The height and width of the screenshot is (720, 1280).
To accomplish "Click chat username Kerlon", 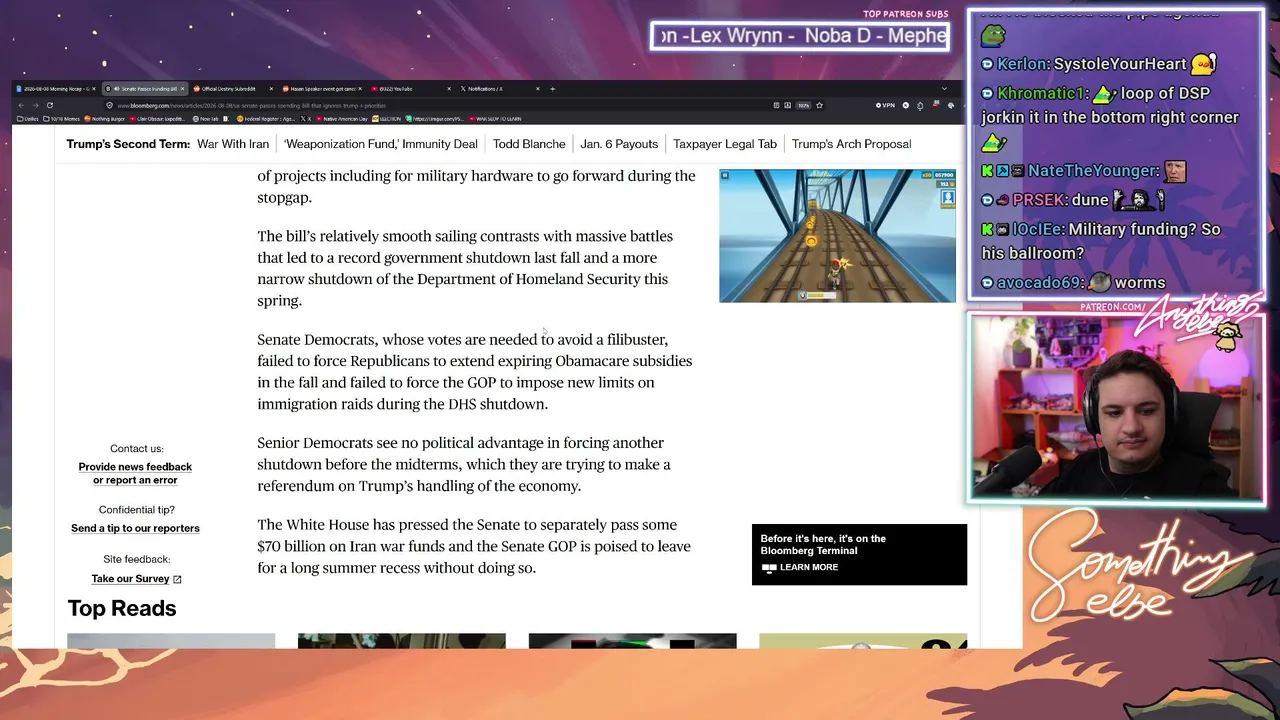I will pyautogui.click(x=1022, y=64).
